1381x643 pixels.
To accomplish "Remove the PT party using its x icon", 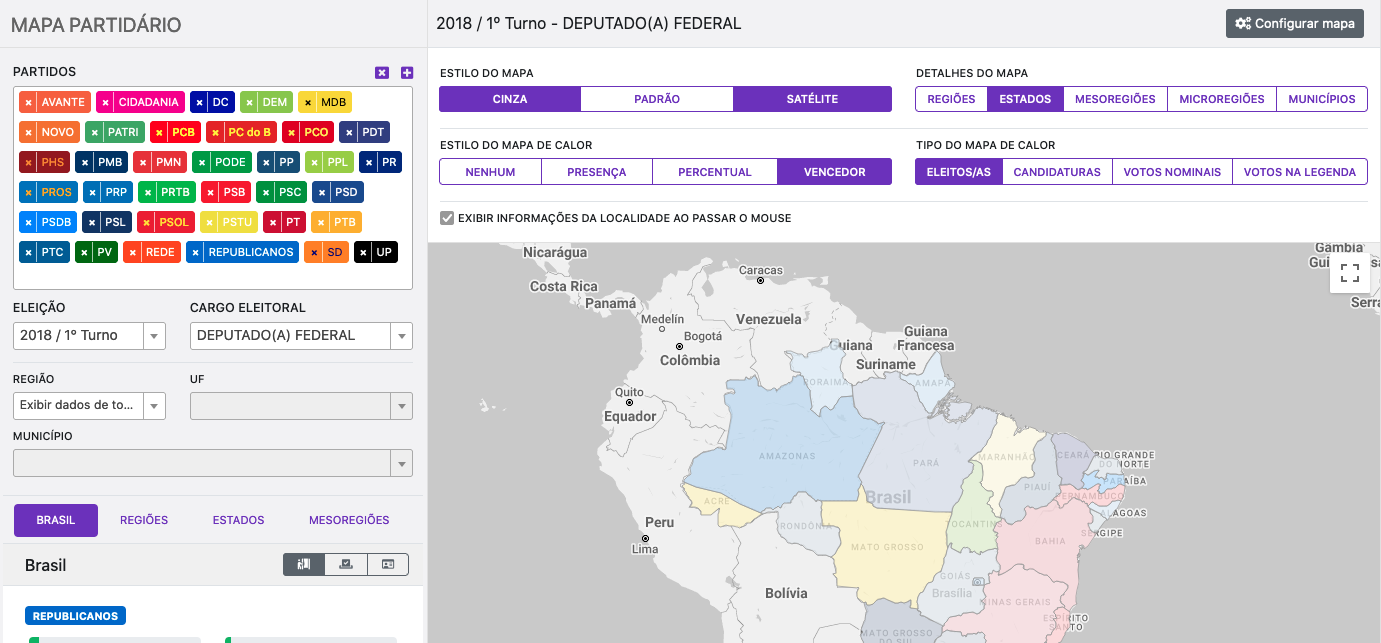I will tap(272, 222).
